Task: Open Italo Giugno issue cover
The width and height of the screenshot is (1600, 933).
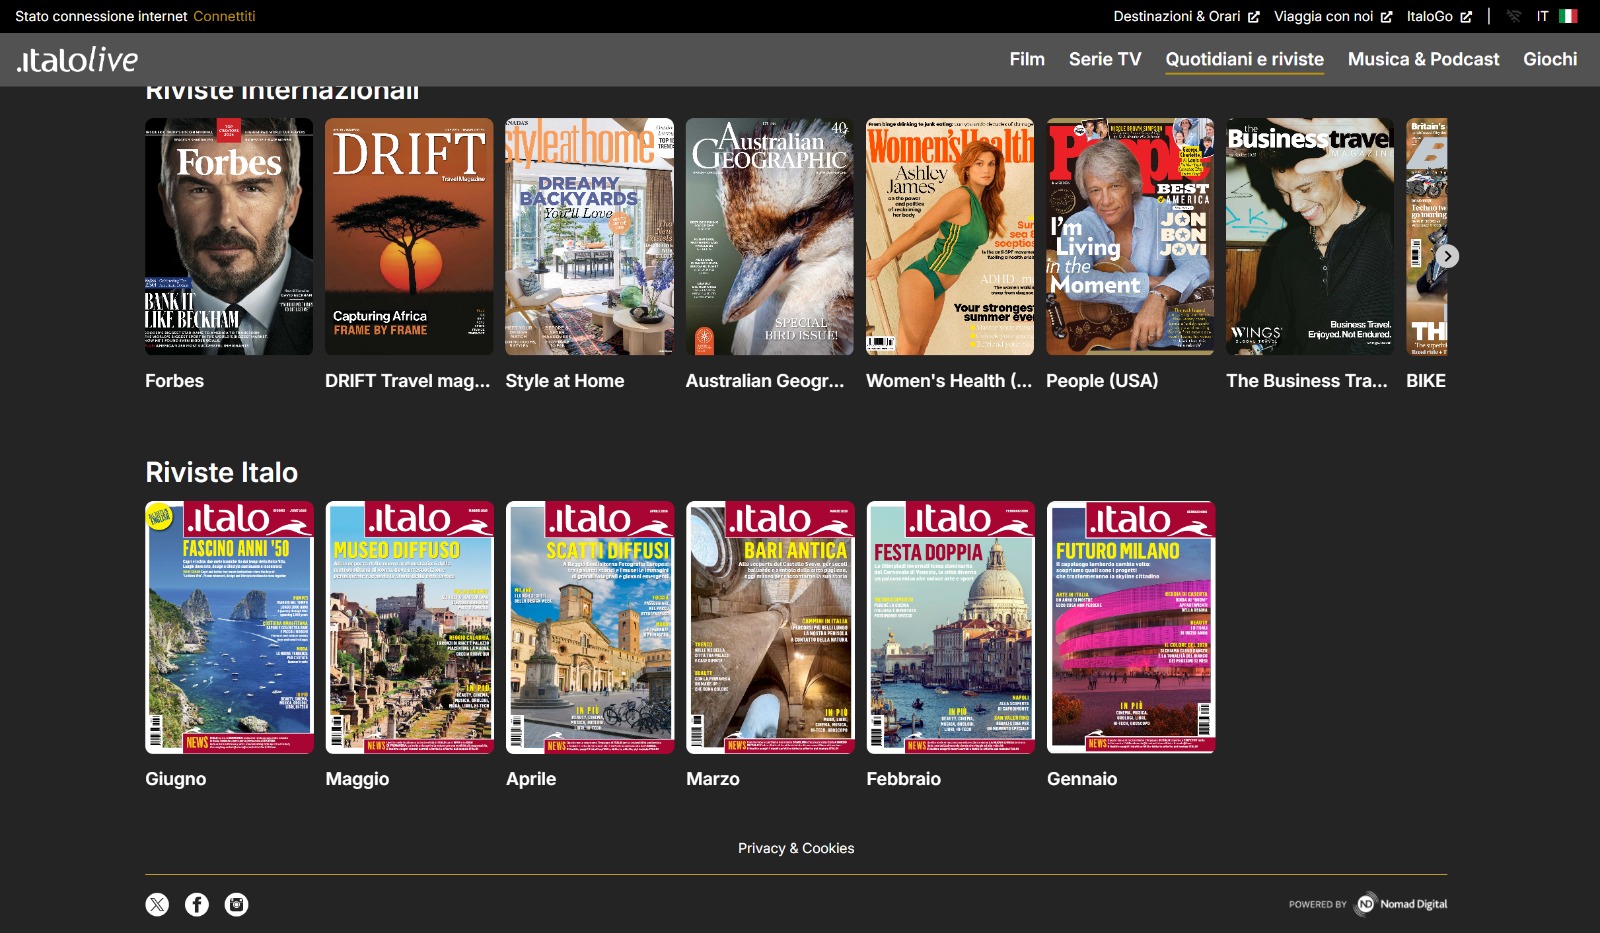Action: click(229, 627)
